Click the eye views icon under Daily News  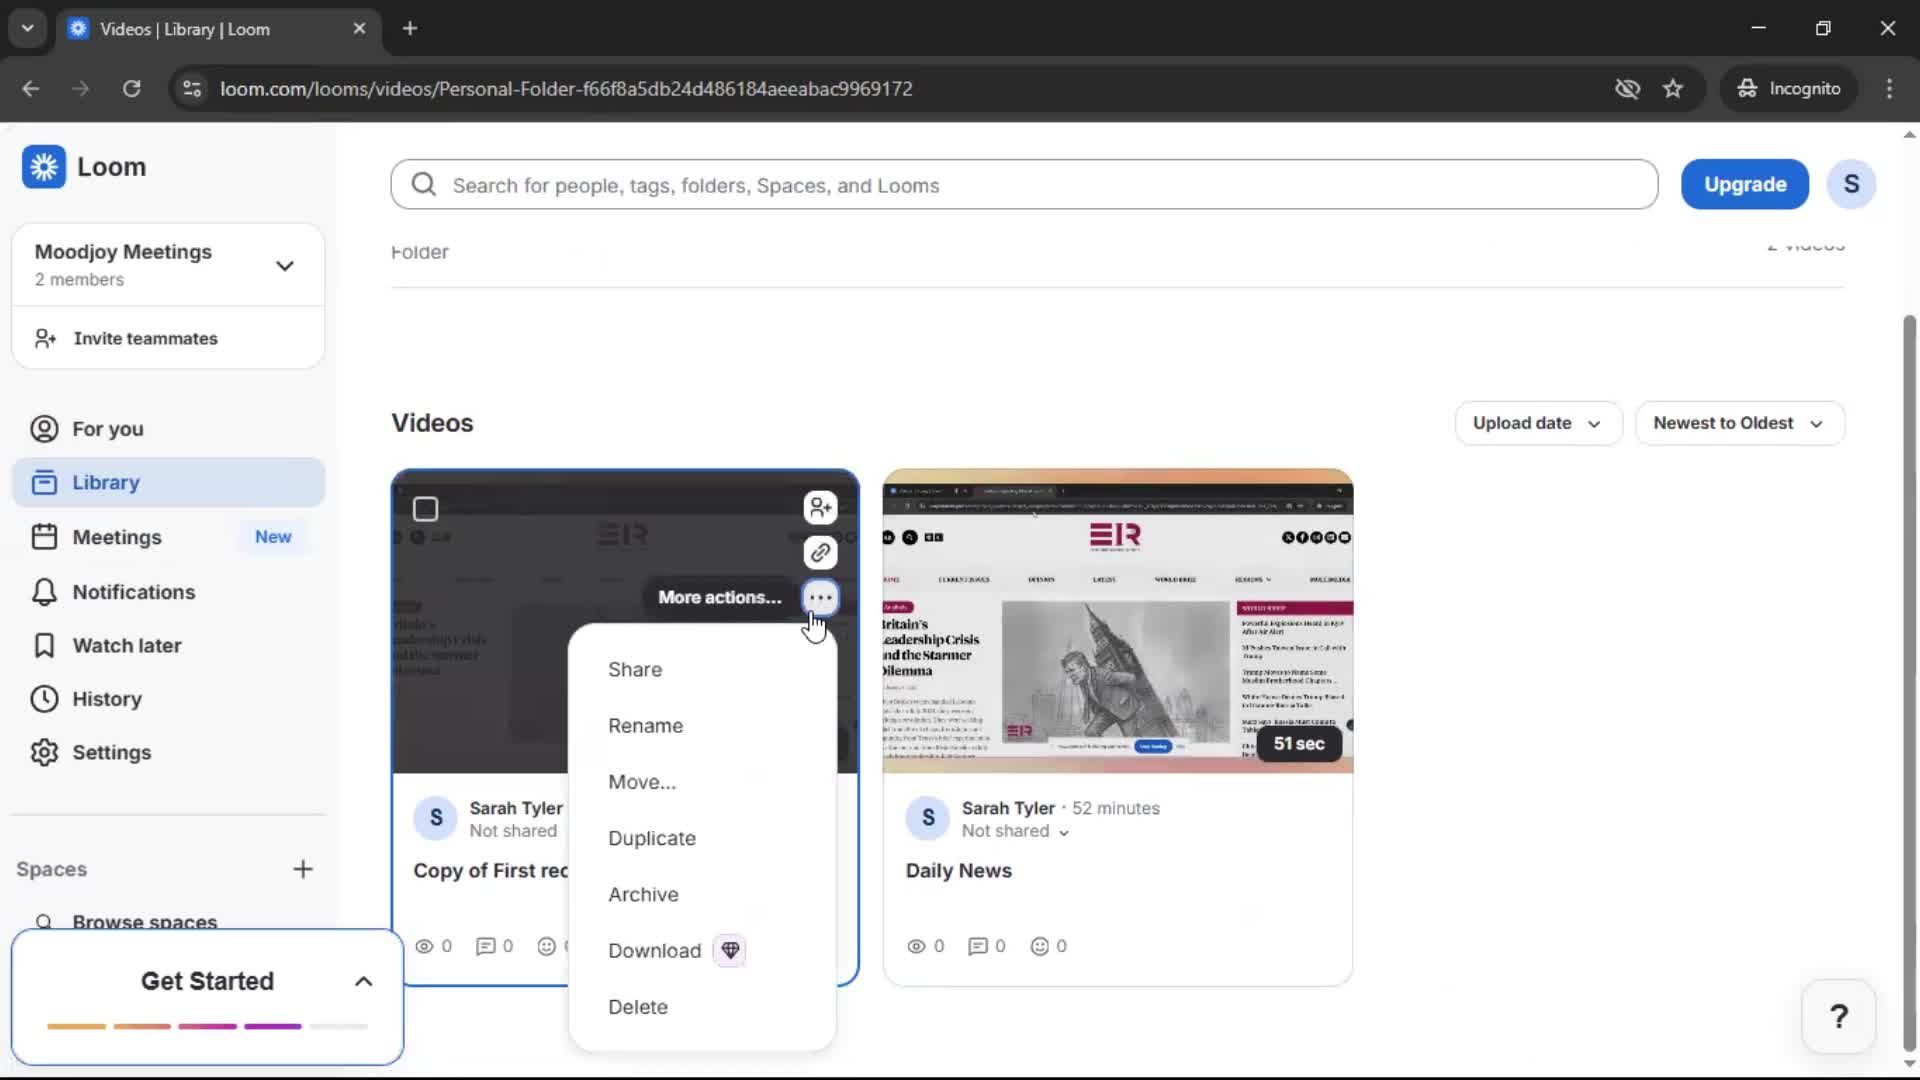point(919,946)
